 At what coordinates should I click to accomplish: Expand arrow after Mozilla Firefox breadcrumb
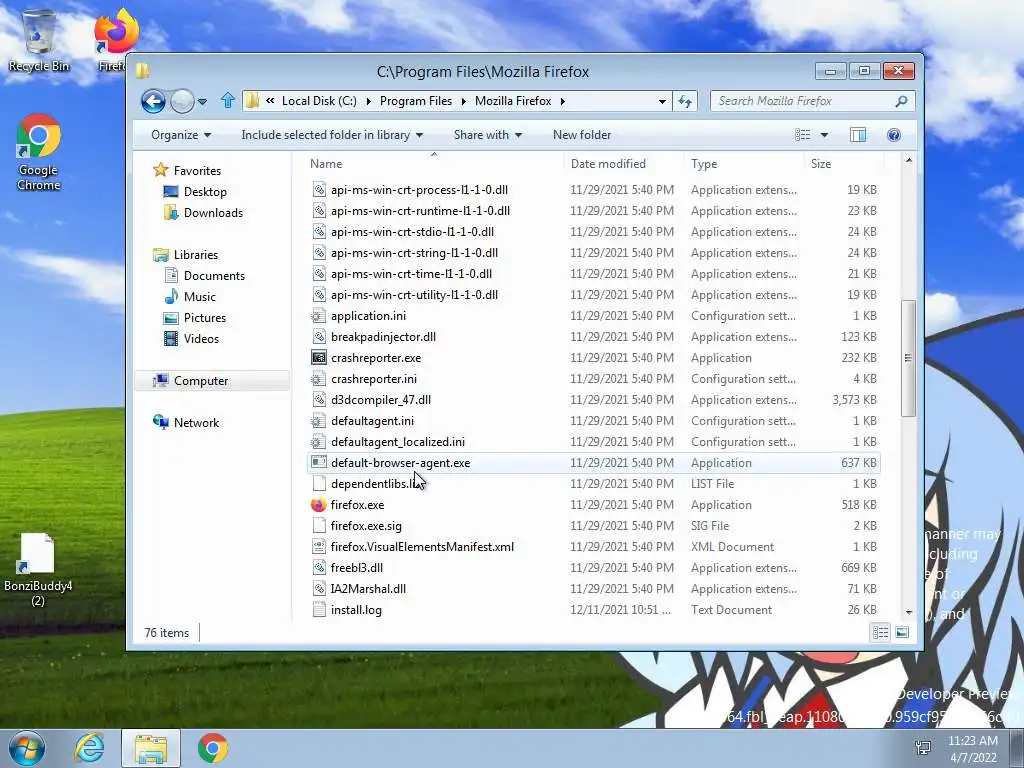[562, 101]
